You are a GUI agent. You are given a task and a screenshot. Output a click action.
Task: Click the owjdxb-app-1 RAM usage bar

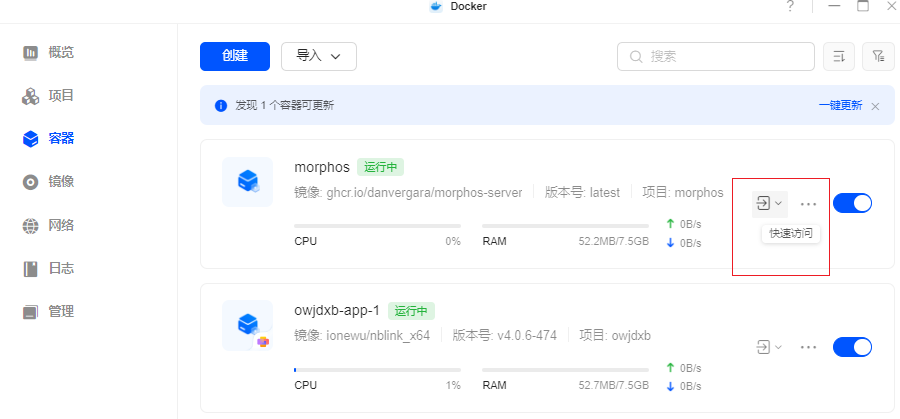[565, 370]
